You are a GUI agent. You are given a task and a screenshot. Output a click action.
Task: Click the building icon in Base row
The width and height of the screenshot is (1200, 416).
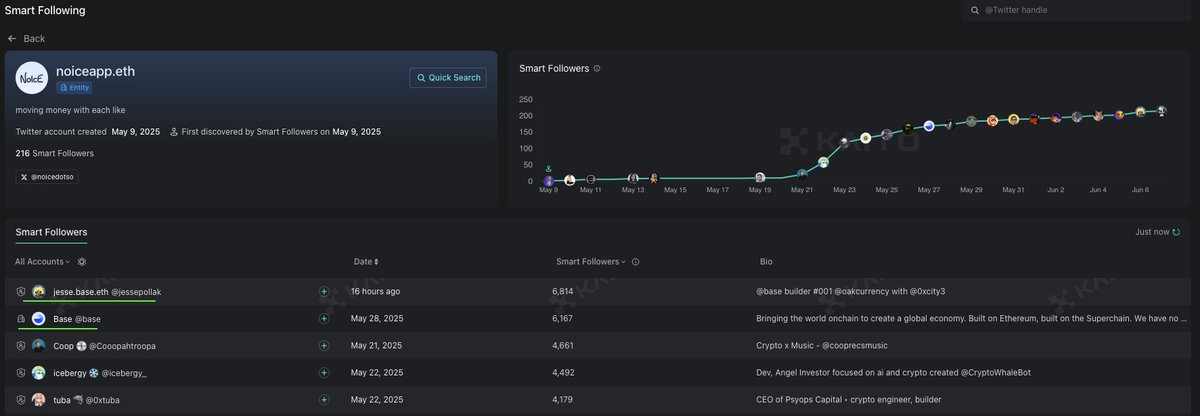tap(21, 318)
